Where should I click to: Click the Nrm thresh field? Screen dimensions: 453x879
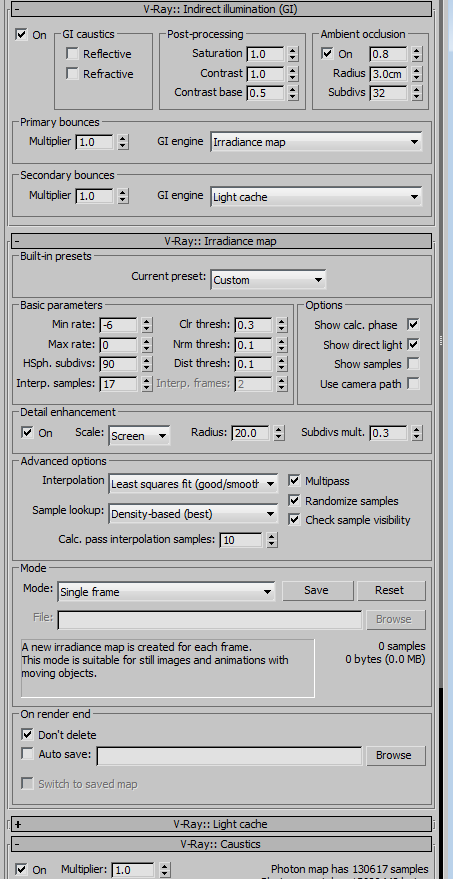pos(253,344)
